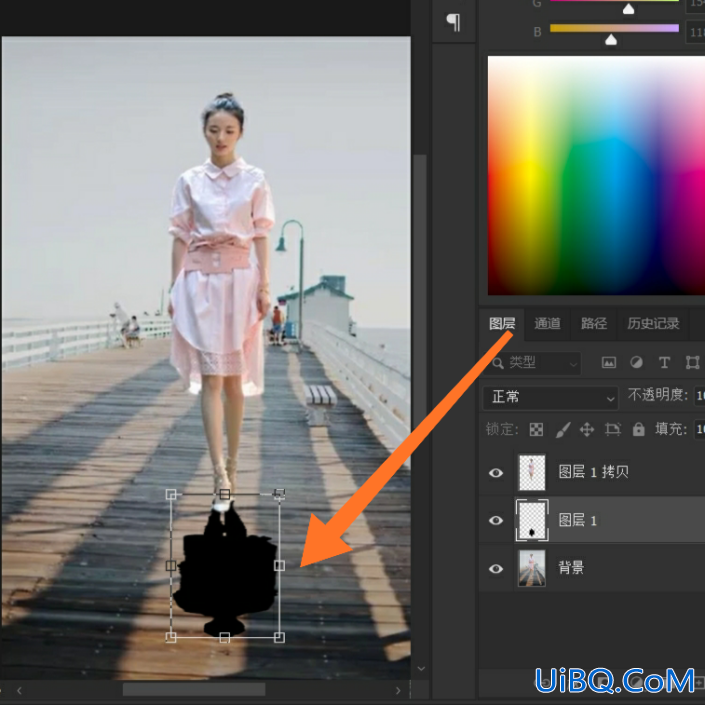Click the bottom-center transform handle

pos(225,638)
